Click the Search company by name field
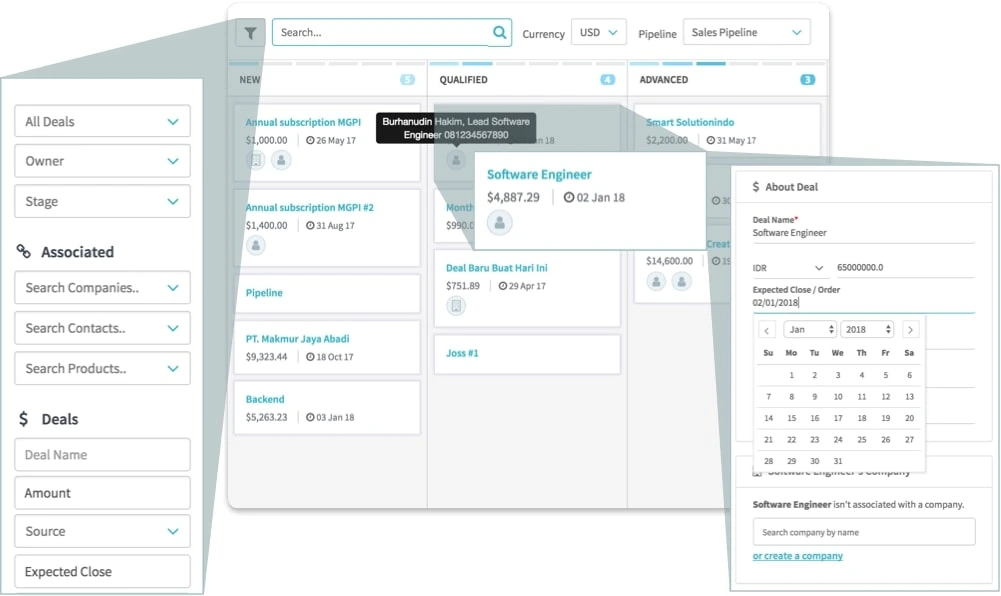Screen dimensions: 1001x596 (x=864, y=532)
